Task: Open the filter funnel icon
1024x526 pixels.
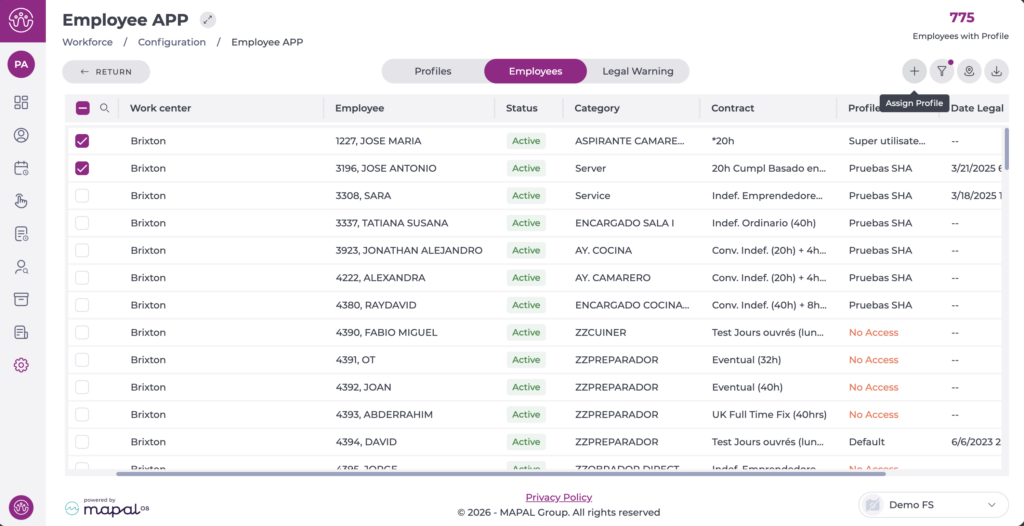Action: pos(941,71)
